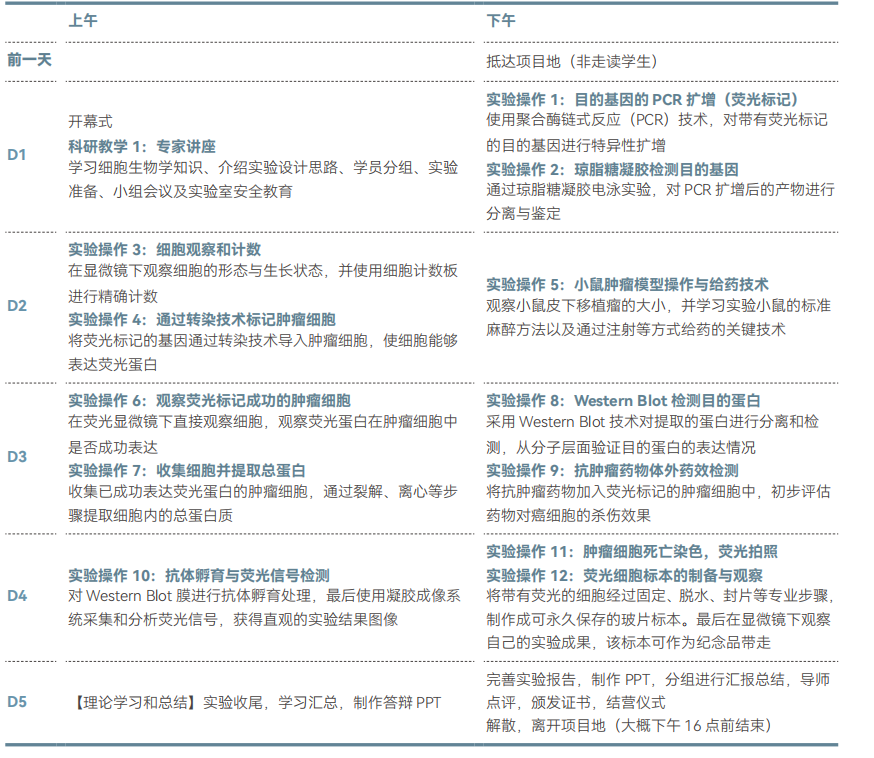Click the 上午 column header
Screen dimensions: 874x758
coord(82,21)
